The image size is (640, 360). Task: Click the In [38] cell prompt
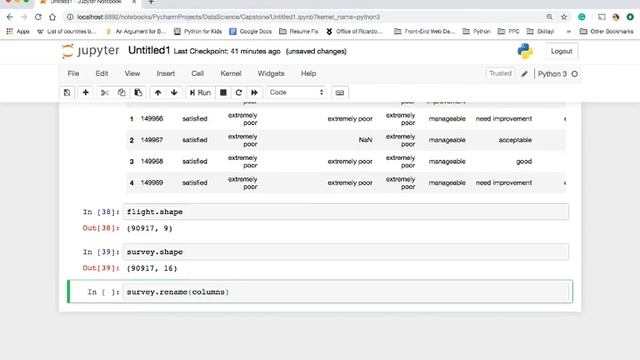pos(101,212)
